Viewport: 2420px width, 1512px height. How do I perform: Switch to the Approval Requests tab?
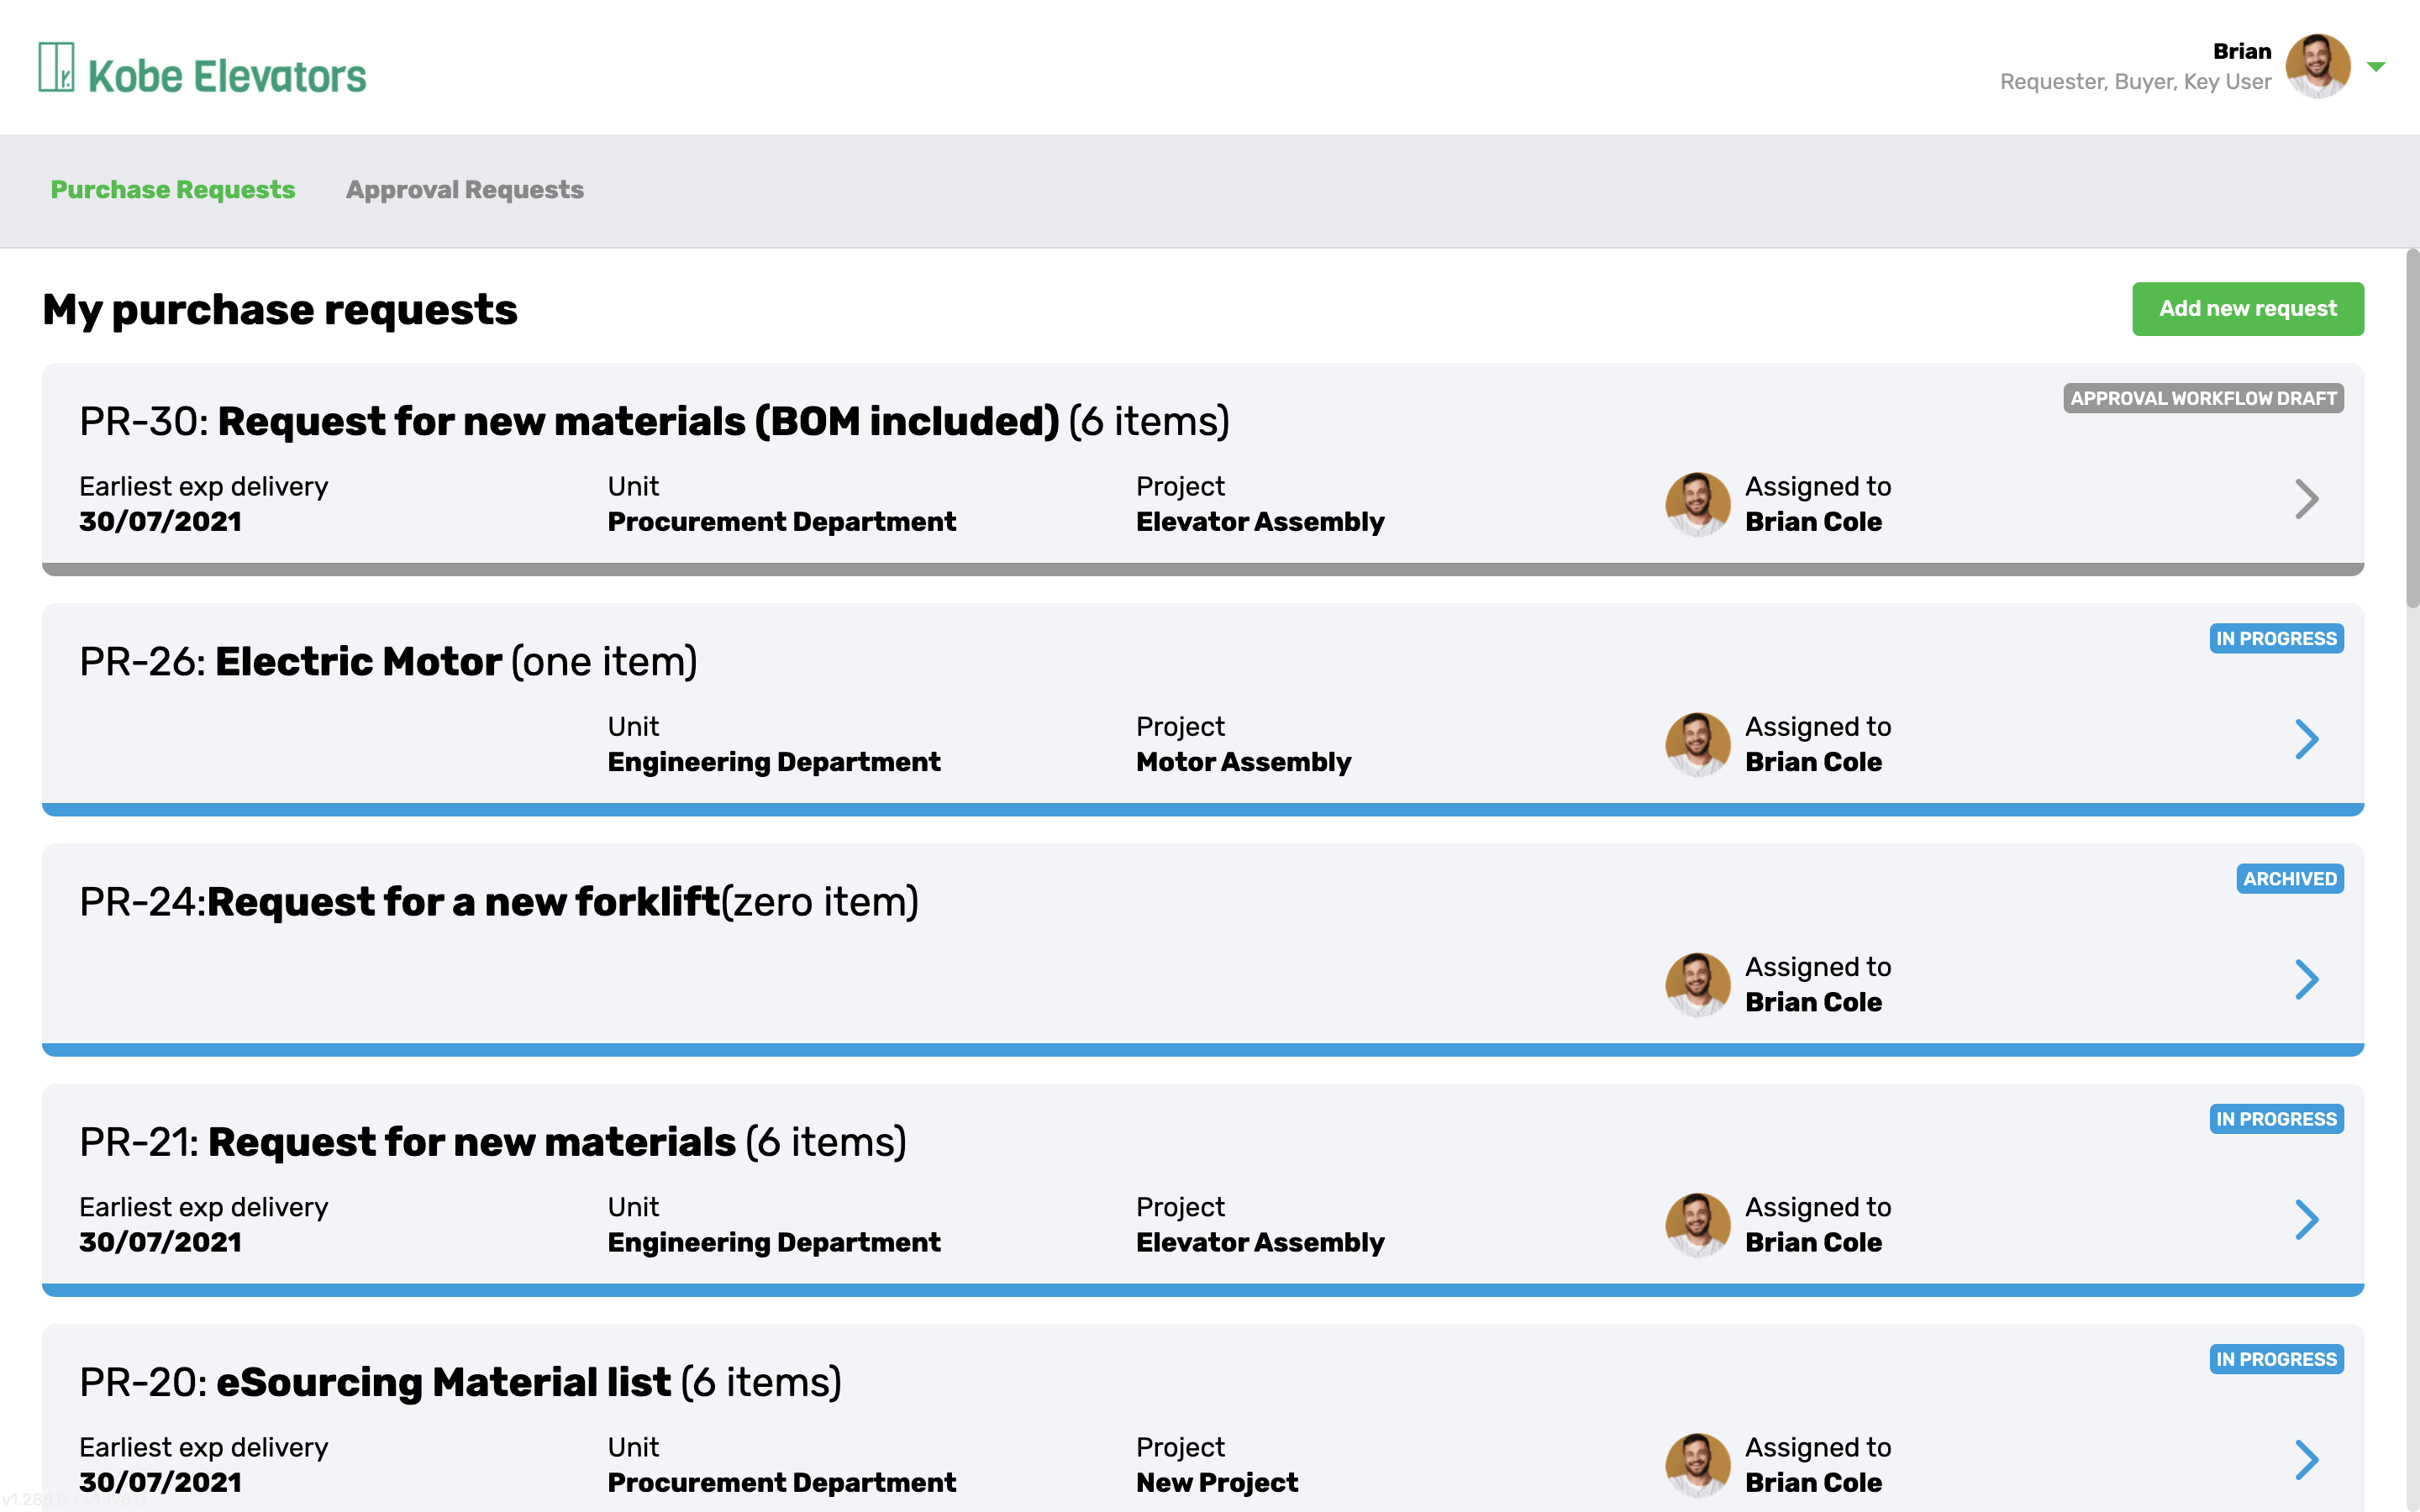pos(465,189)
